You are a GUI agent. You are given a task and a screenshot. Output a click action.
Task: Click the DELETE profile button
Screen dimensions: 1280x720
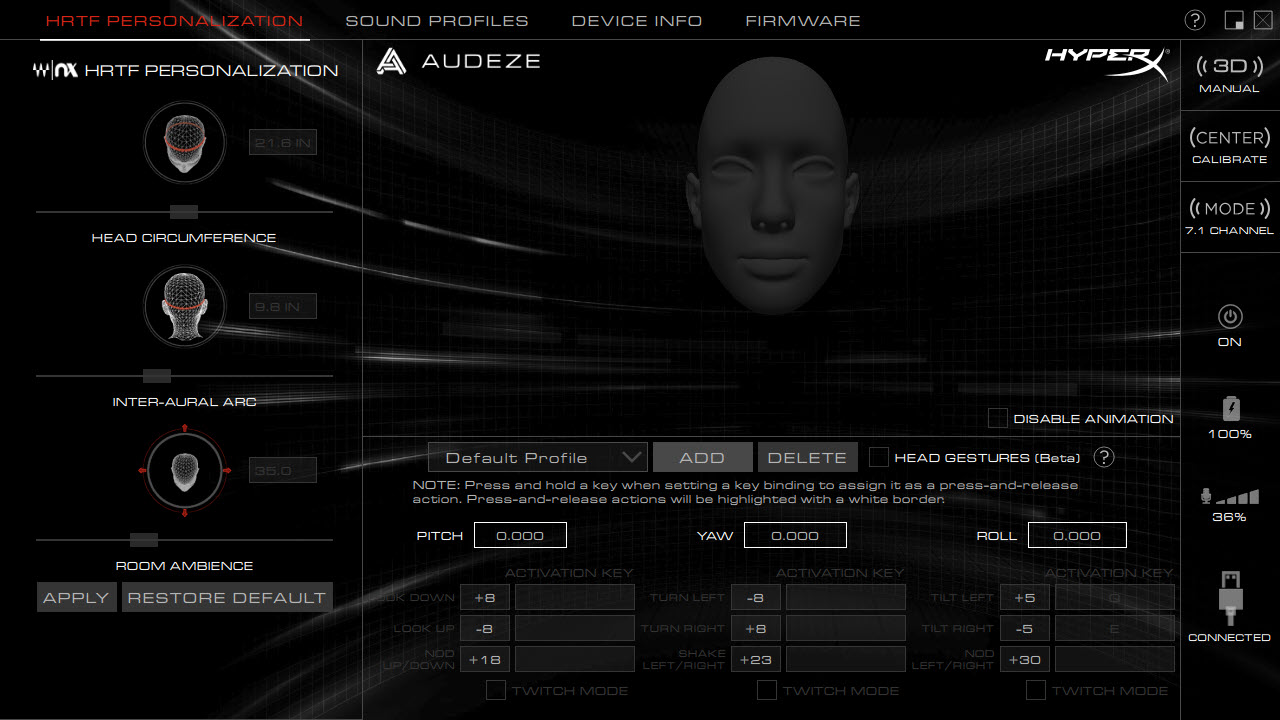[807, 457]
